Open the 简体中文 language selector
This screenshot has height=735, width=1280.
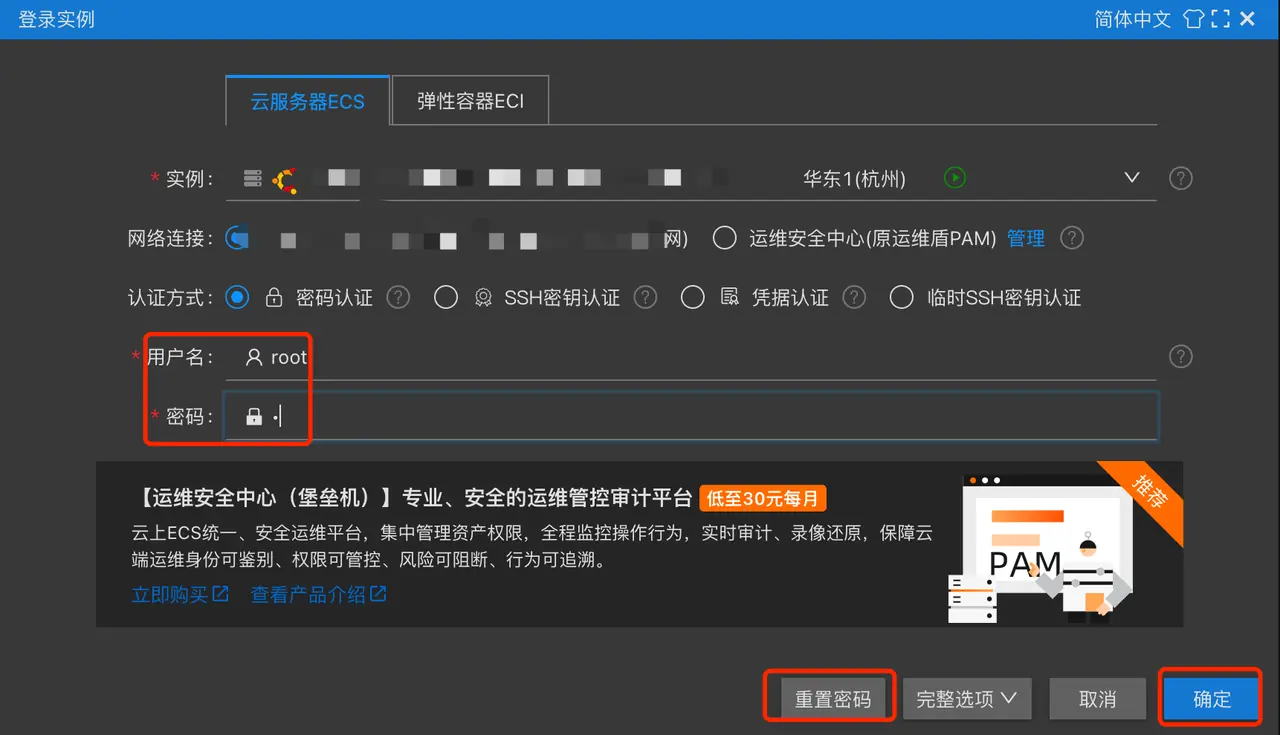[x=1132, y=18]
